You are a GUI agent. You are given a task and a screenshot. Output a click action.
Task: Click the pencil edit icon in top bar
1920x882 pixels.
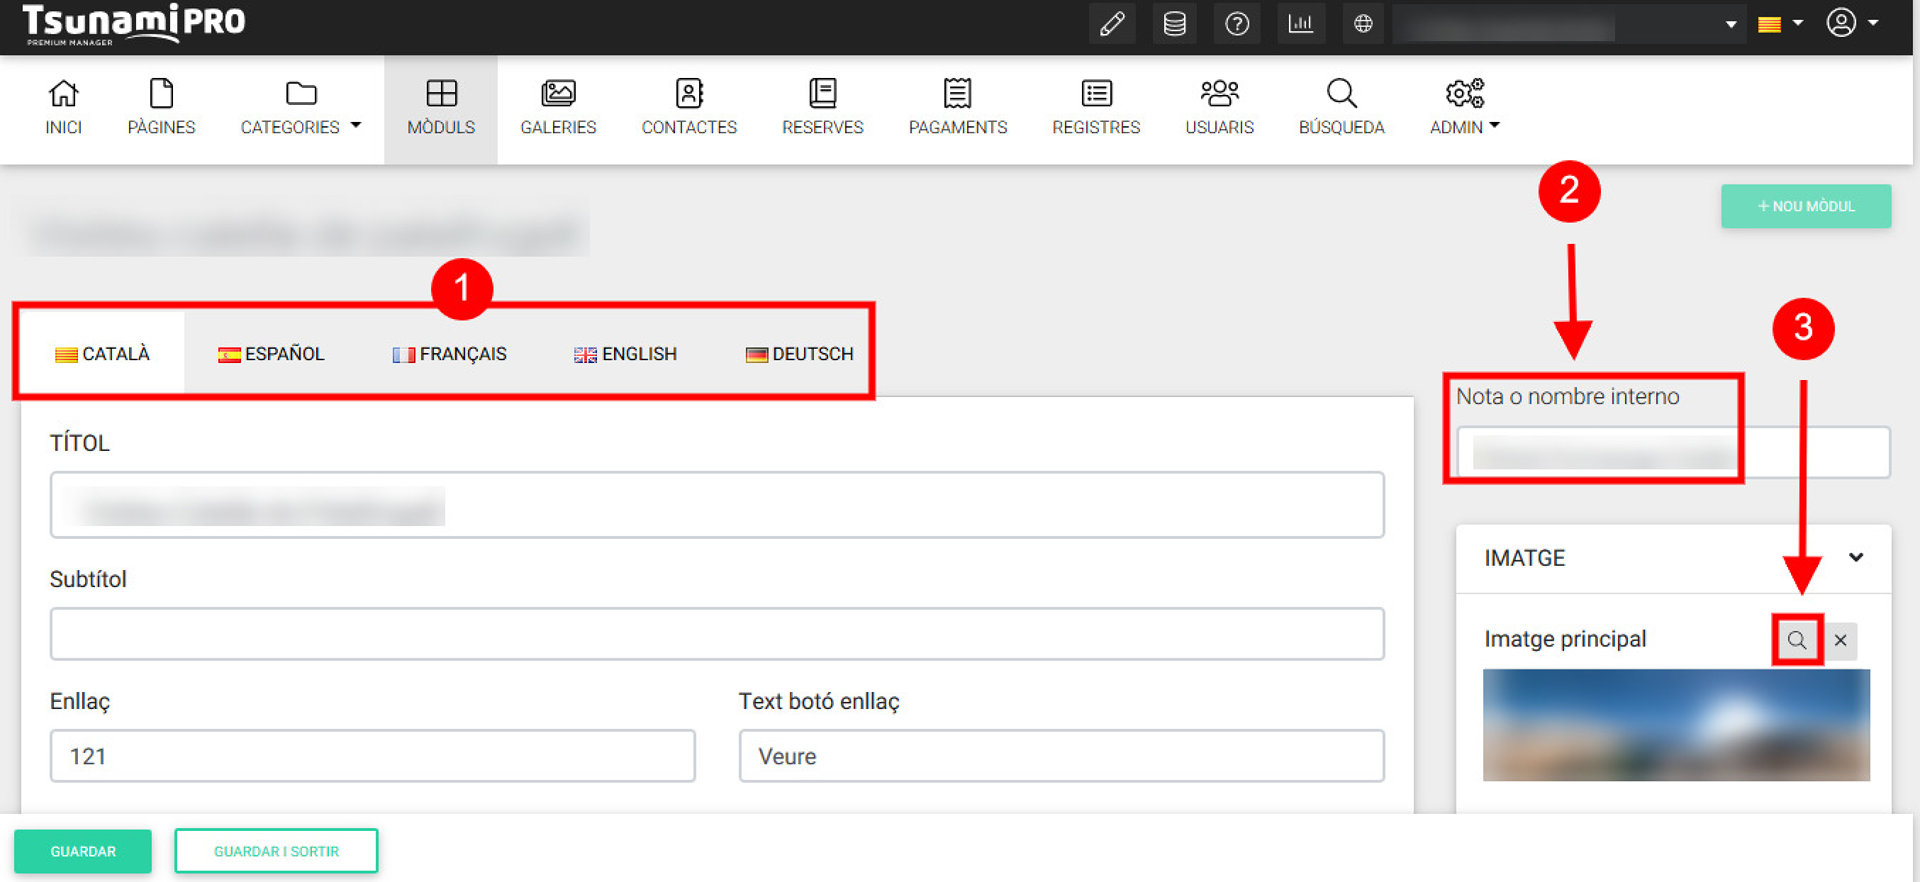tap(1112, 24)
